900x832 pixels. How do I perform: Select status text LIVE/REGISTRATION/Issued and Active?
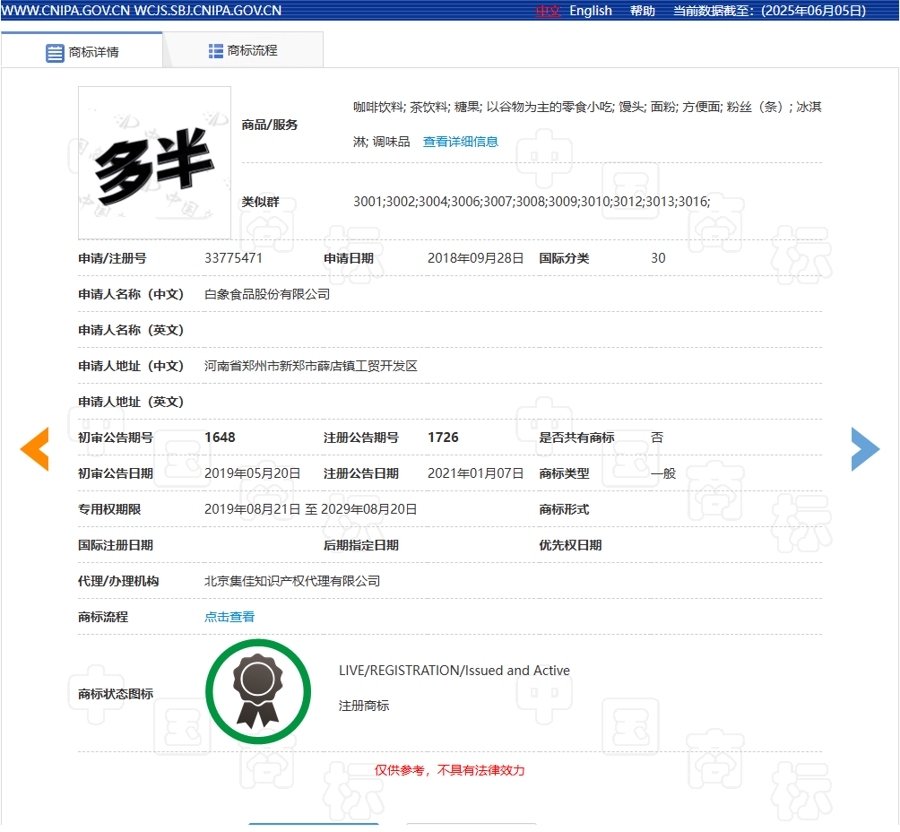point(455,670)
